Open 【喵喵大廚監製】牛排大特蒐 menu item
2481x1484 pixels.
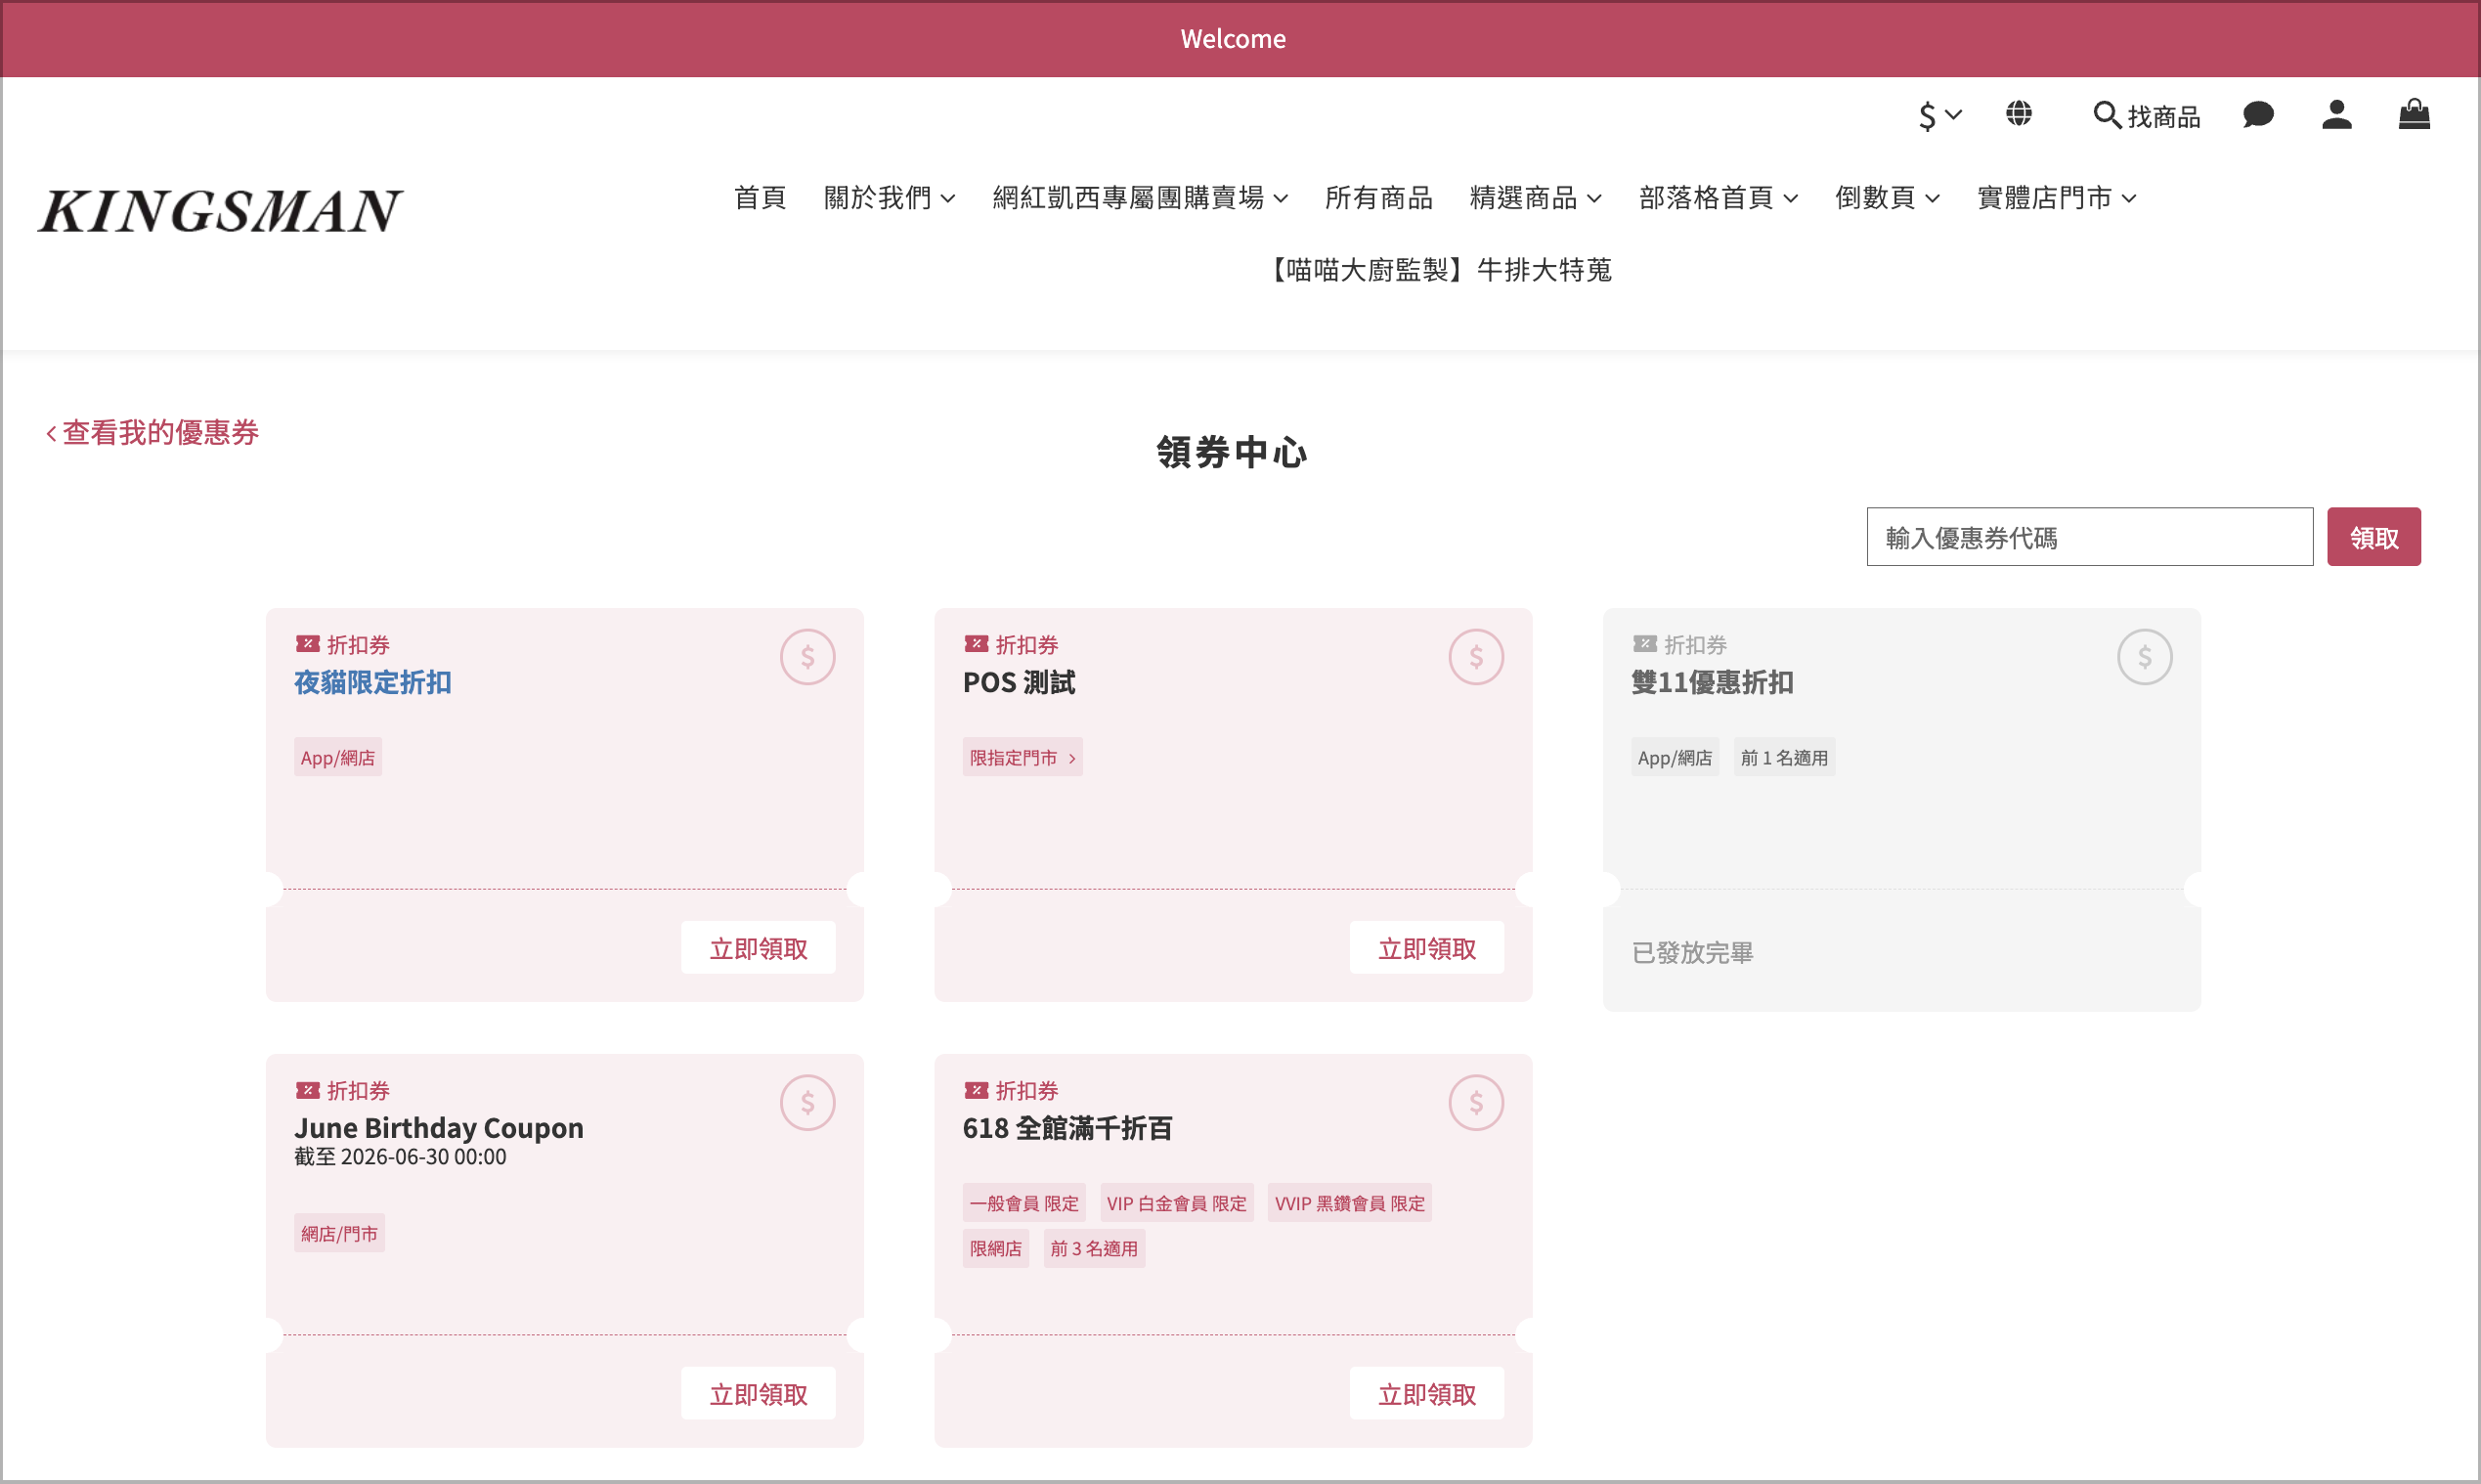point(1438,270)
